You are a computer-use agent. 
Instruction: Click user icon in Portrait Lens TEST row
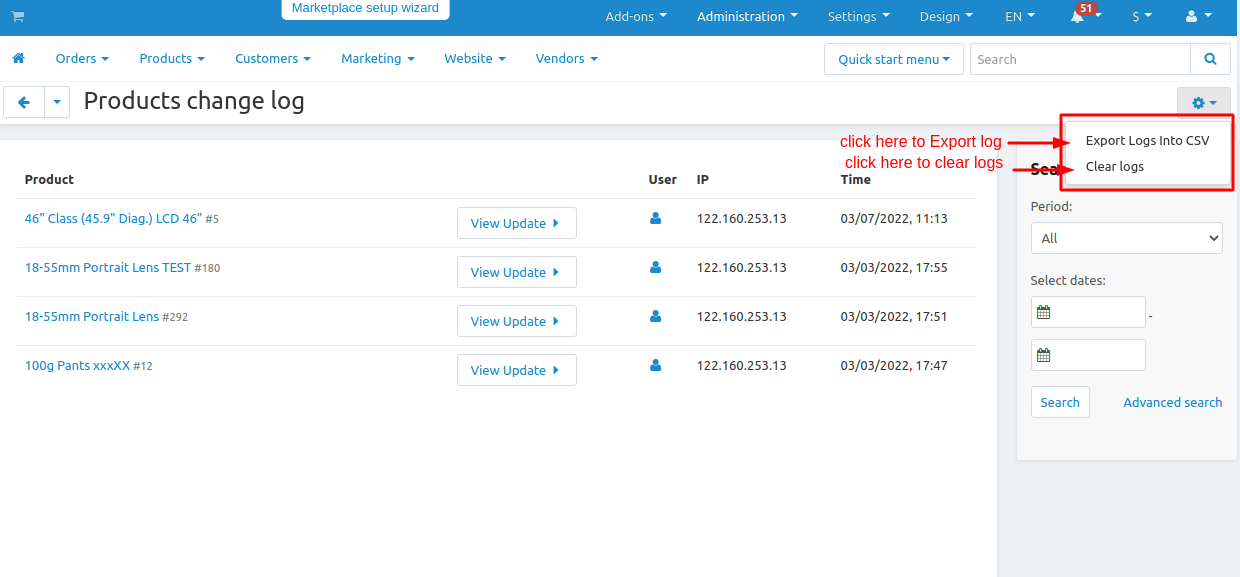coord(656,267)
